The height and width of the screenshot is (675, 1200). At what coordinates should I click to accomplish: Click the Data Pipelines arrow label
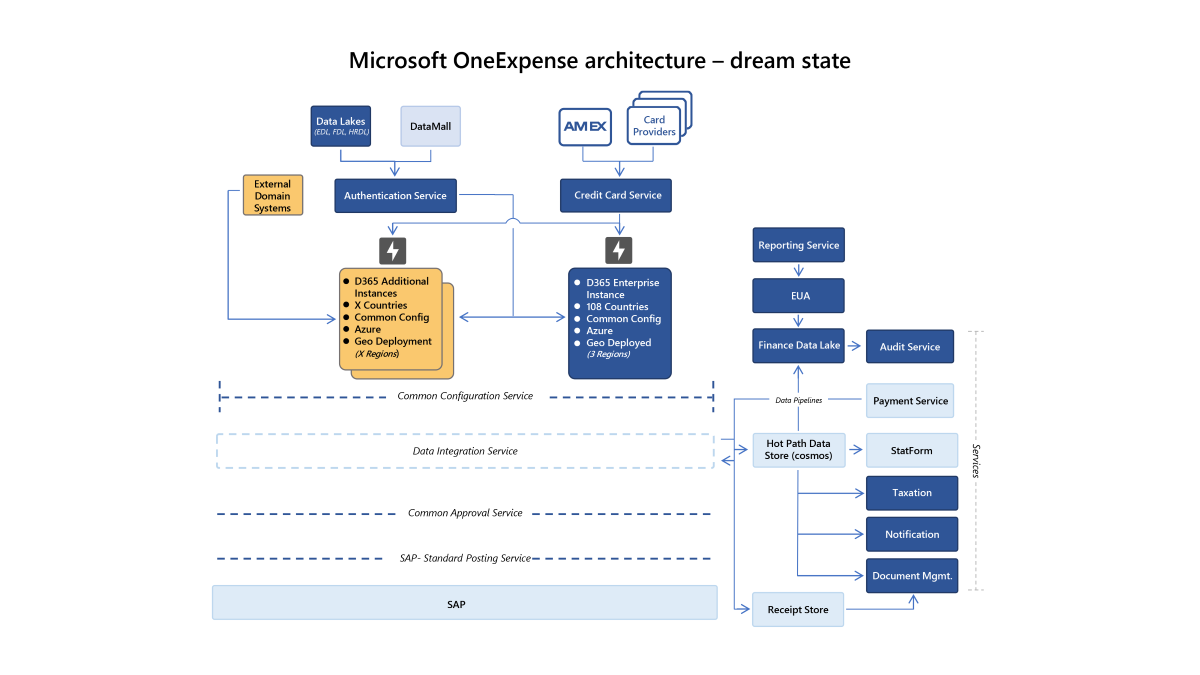(798, 399)
